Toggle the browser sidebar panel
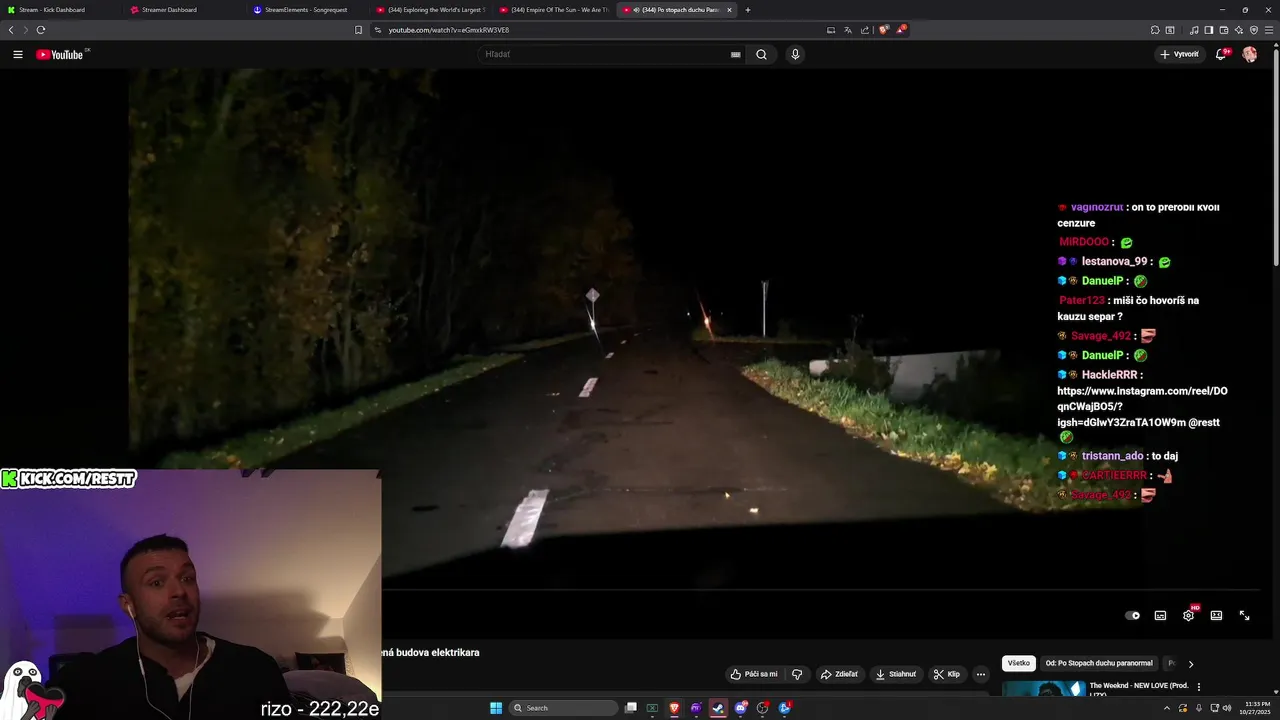The width and height of the screenshot is (1280, 720). pyautogui.click(x=1209, y=30)
